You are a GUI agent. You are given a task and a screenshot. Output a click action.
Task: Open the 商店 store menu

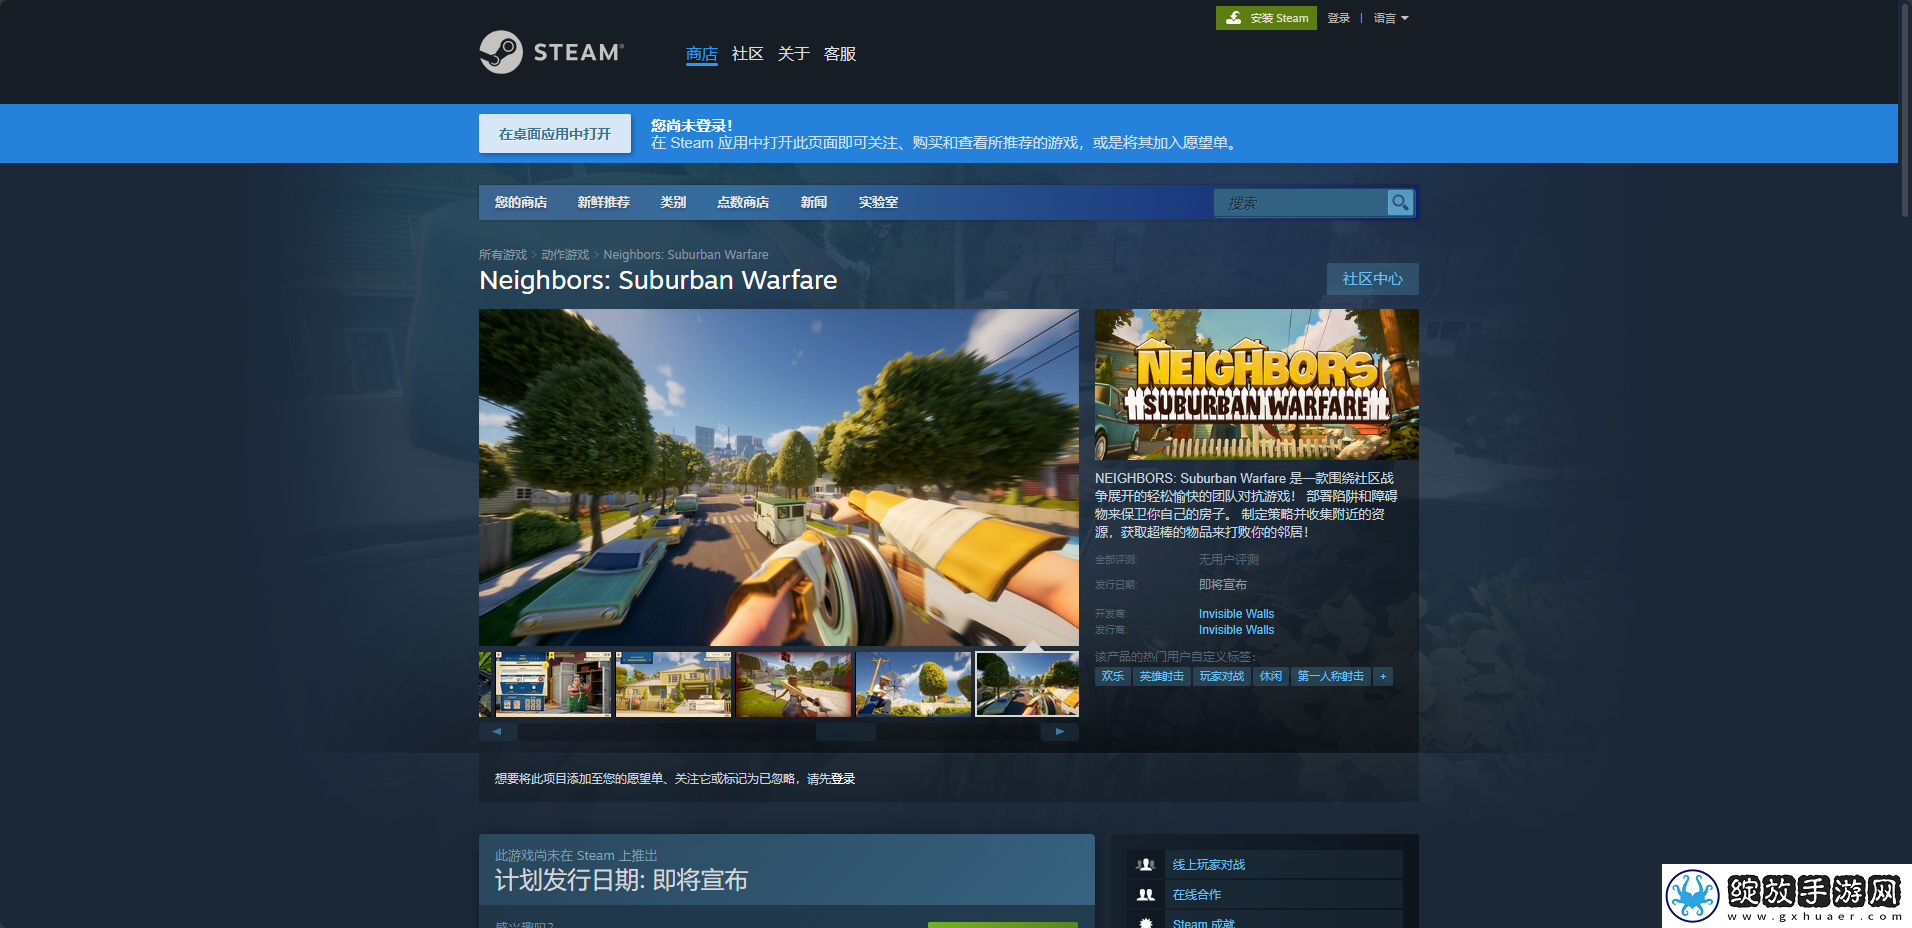701,54
